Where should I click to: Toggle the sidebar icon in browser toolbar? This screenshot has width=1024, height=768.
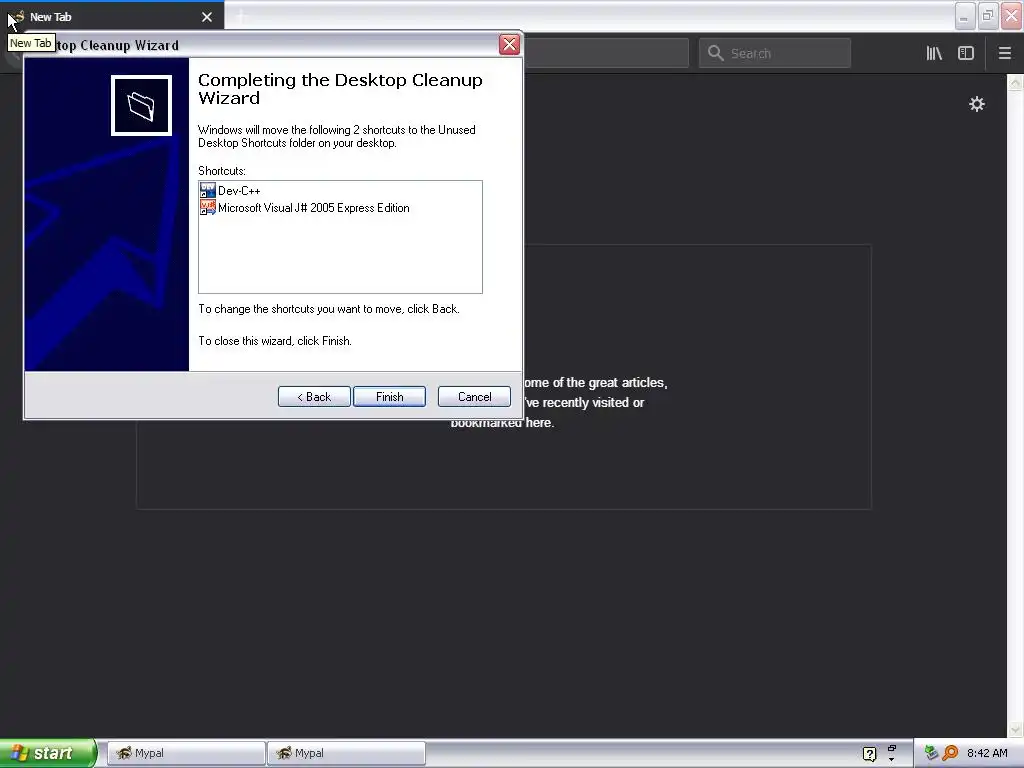pyautogui.click(x=966, y=53)
